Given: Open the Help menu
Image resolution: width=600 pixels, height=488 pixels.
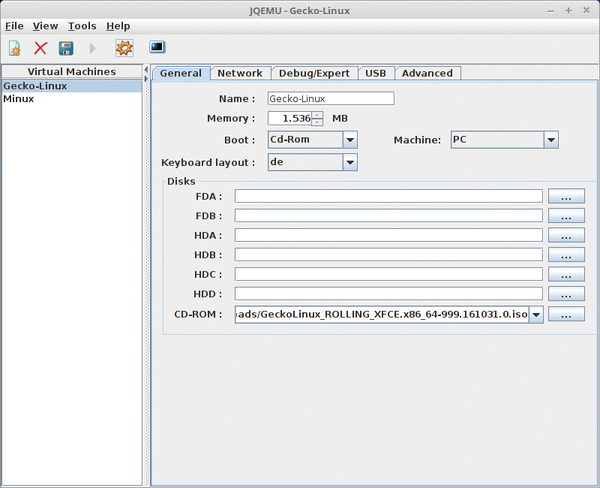Looking at the screenshot, I should pyautogui.click(x=118, y=26).
